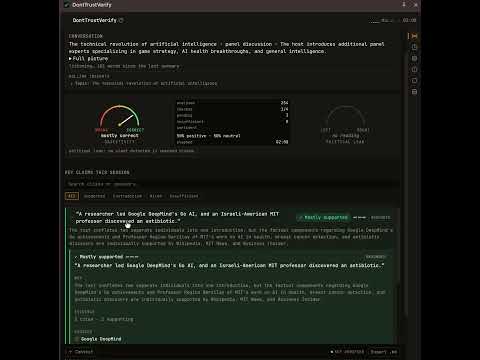Viewport: 480px width, 360px height.
Task: Click the status indicator beside Export button
Action: (347, 352)
